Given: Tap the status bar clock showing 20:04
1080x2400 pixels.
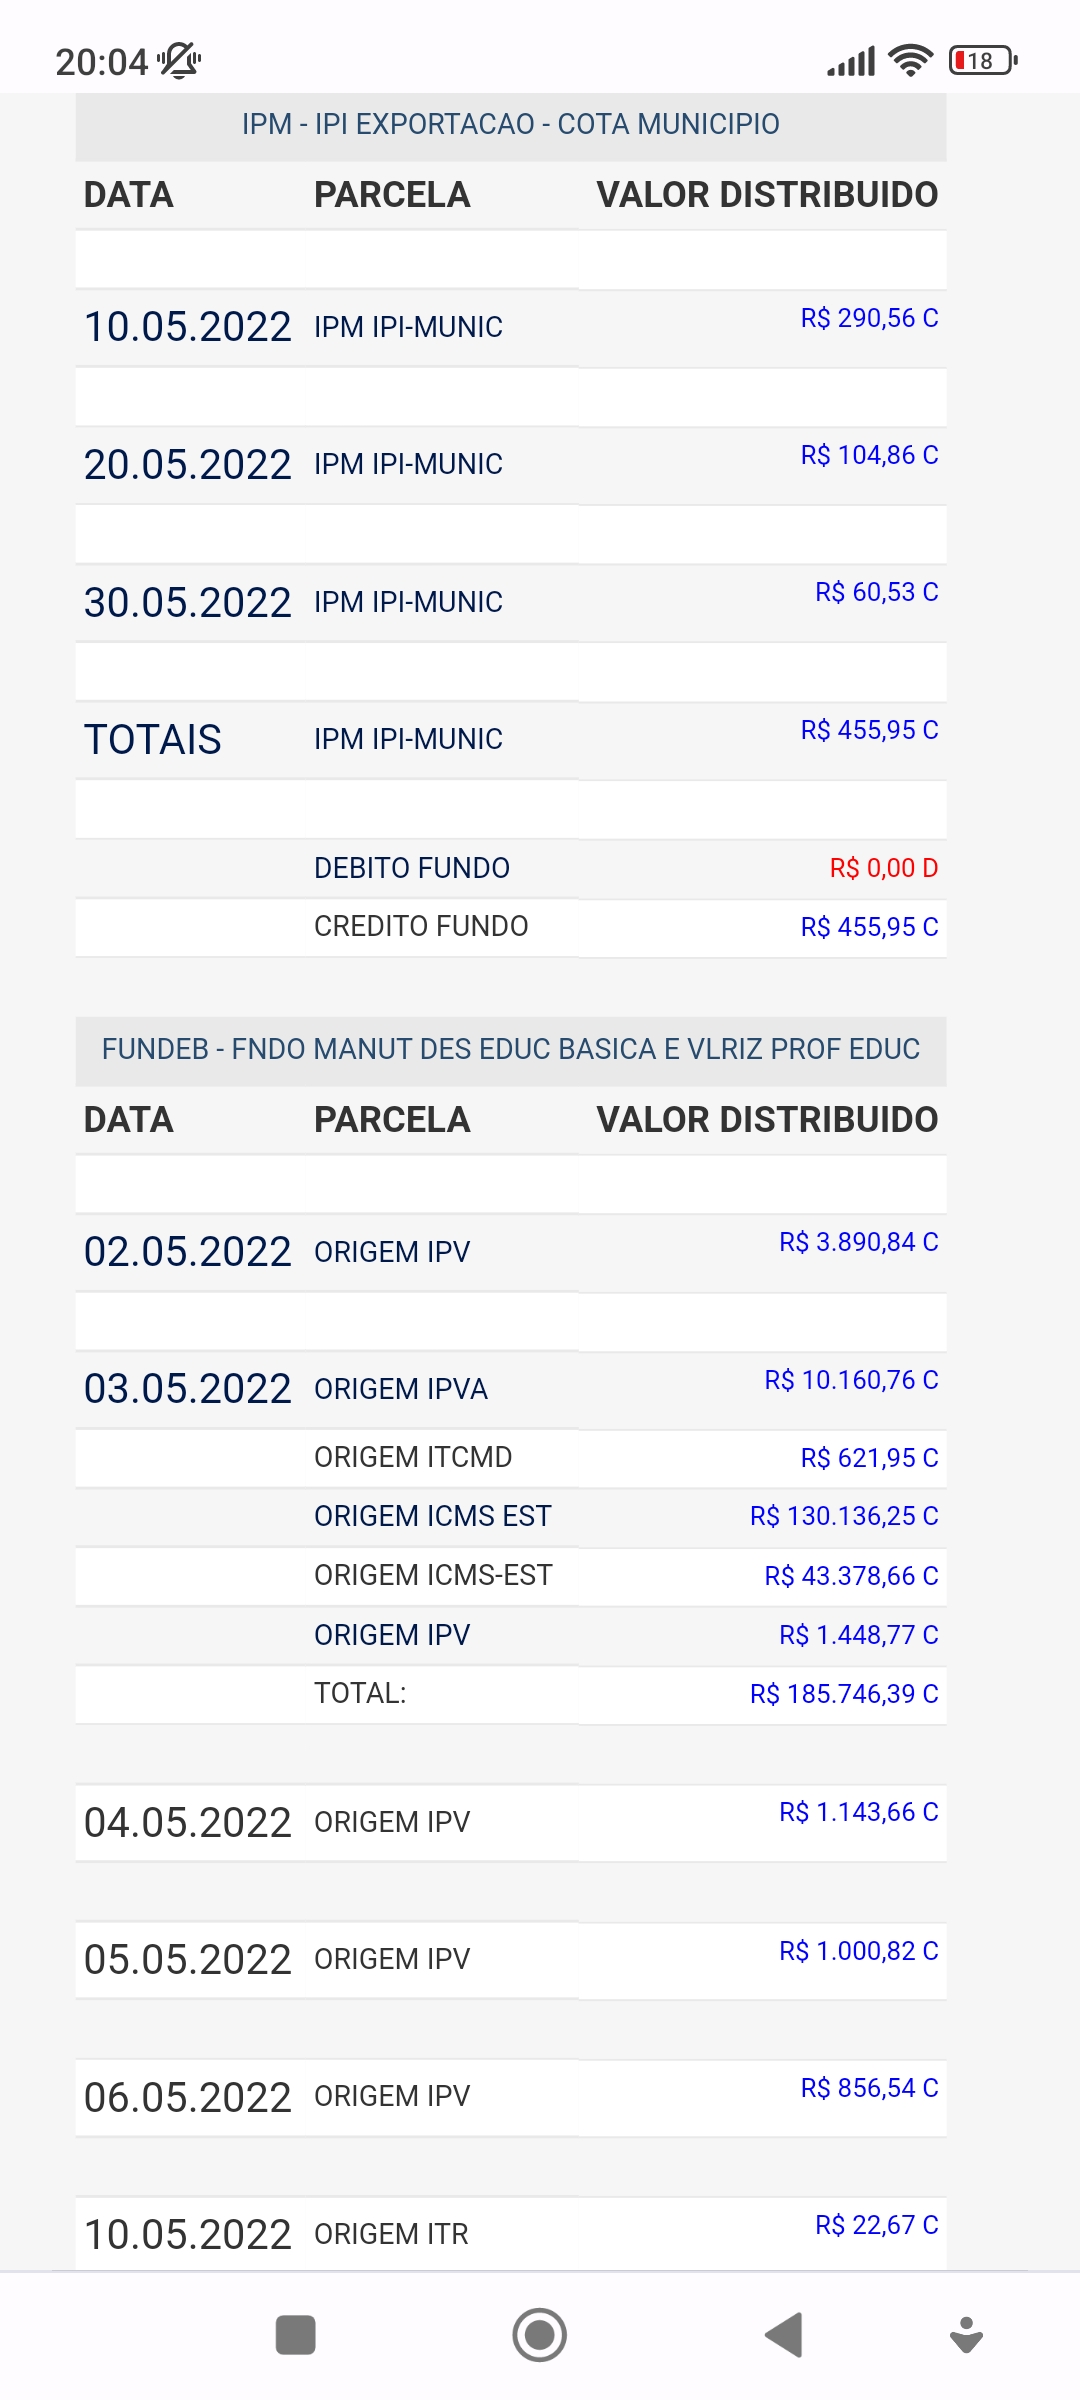Looking at the screenshot, I should point(101,62).
